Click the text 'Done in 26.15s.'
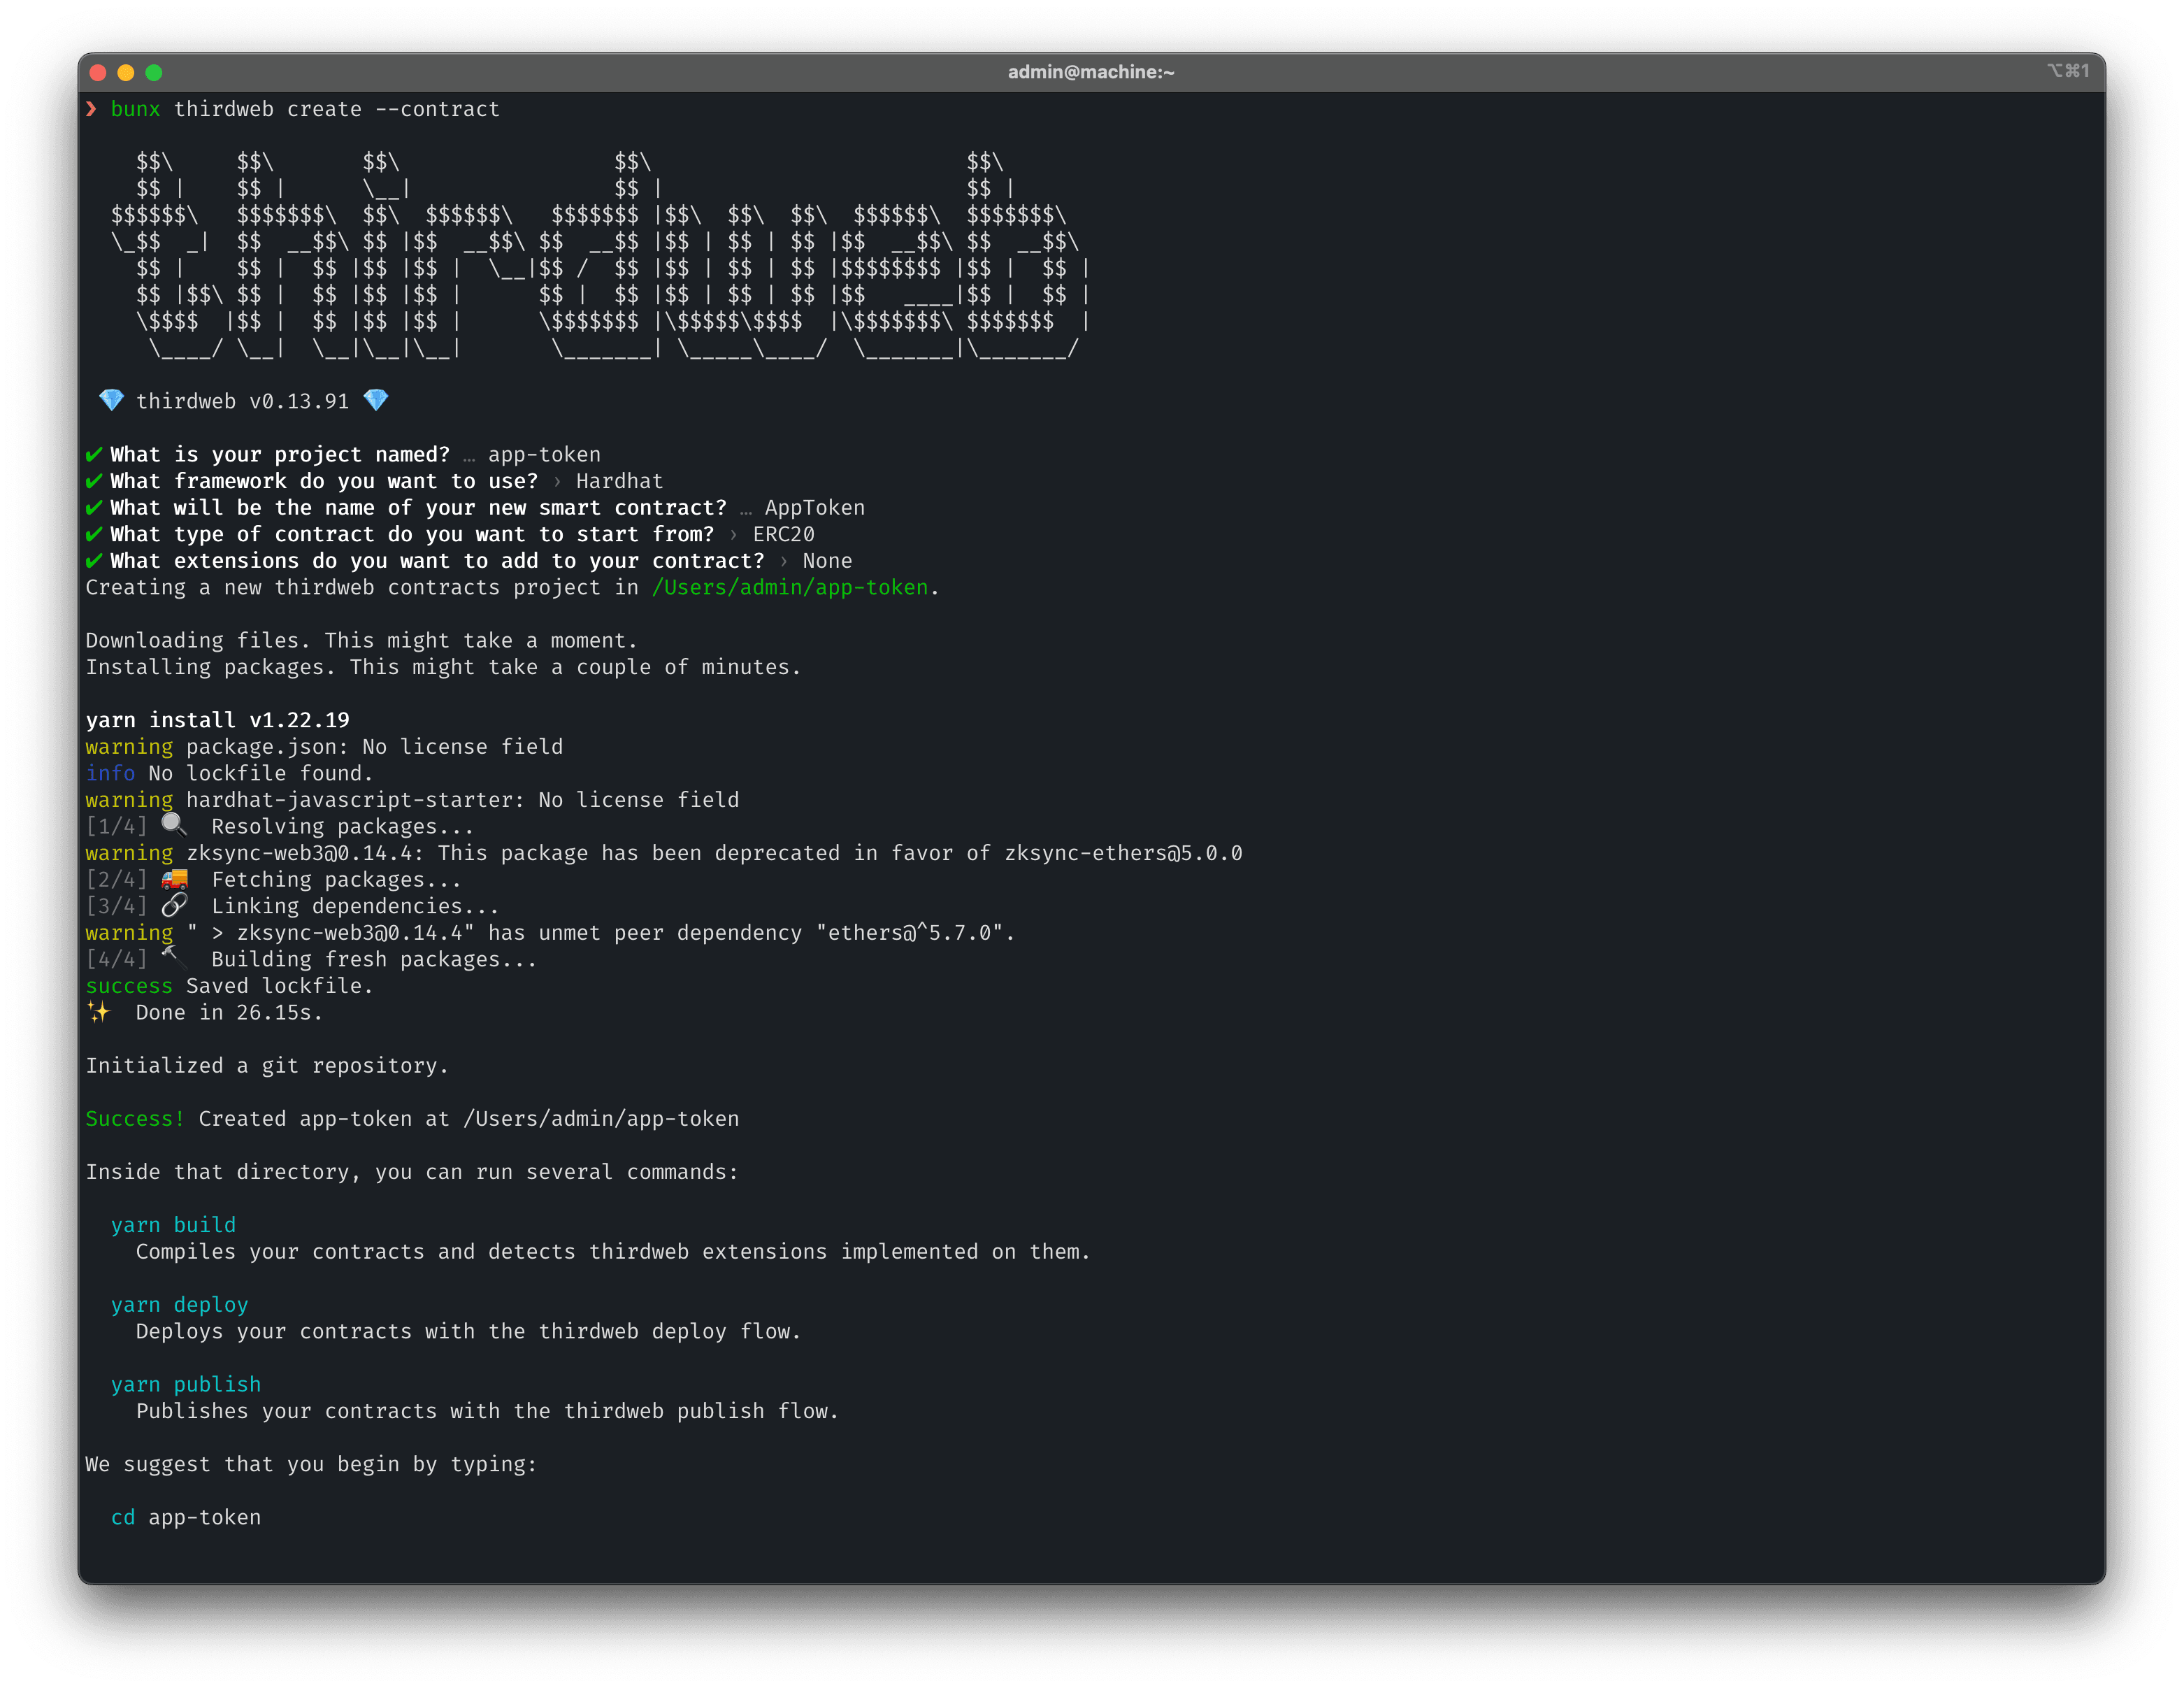 [x=229, y=1012]
